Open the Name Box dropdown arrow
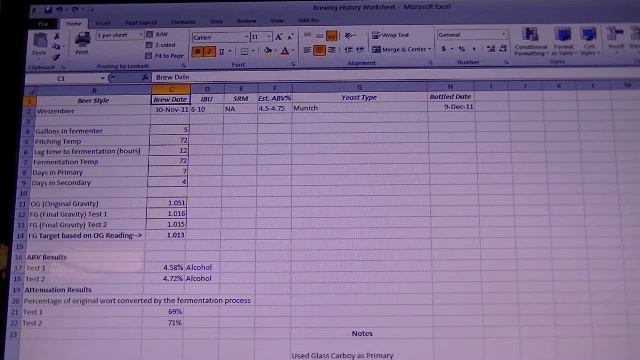This screenshot has width=640, height=360. point(102,78)
